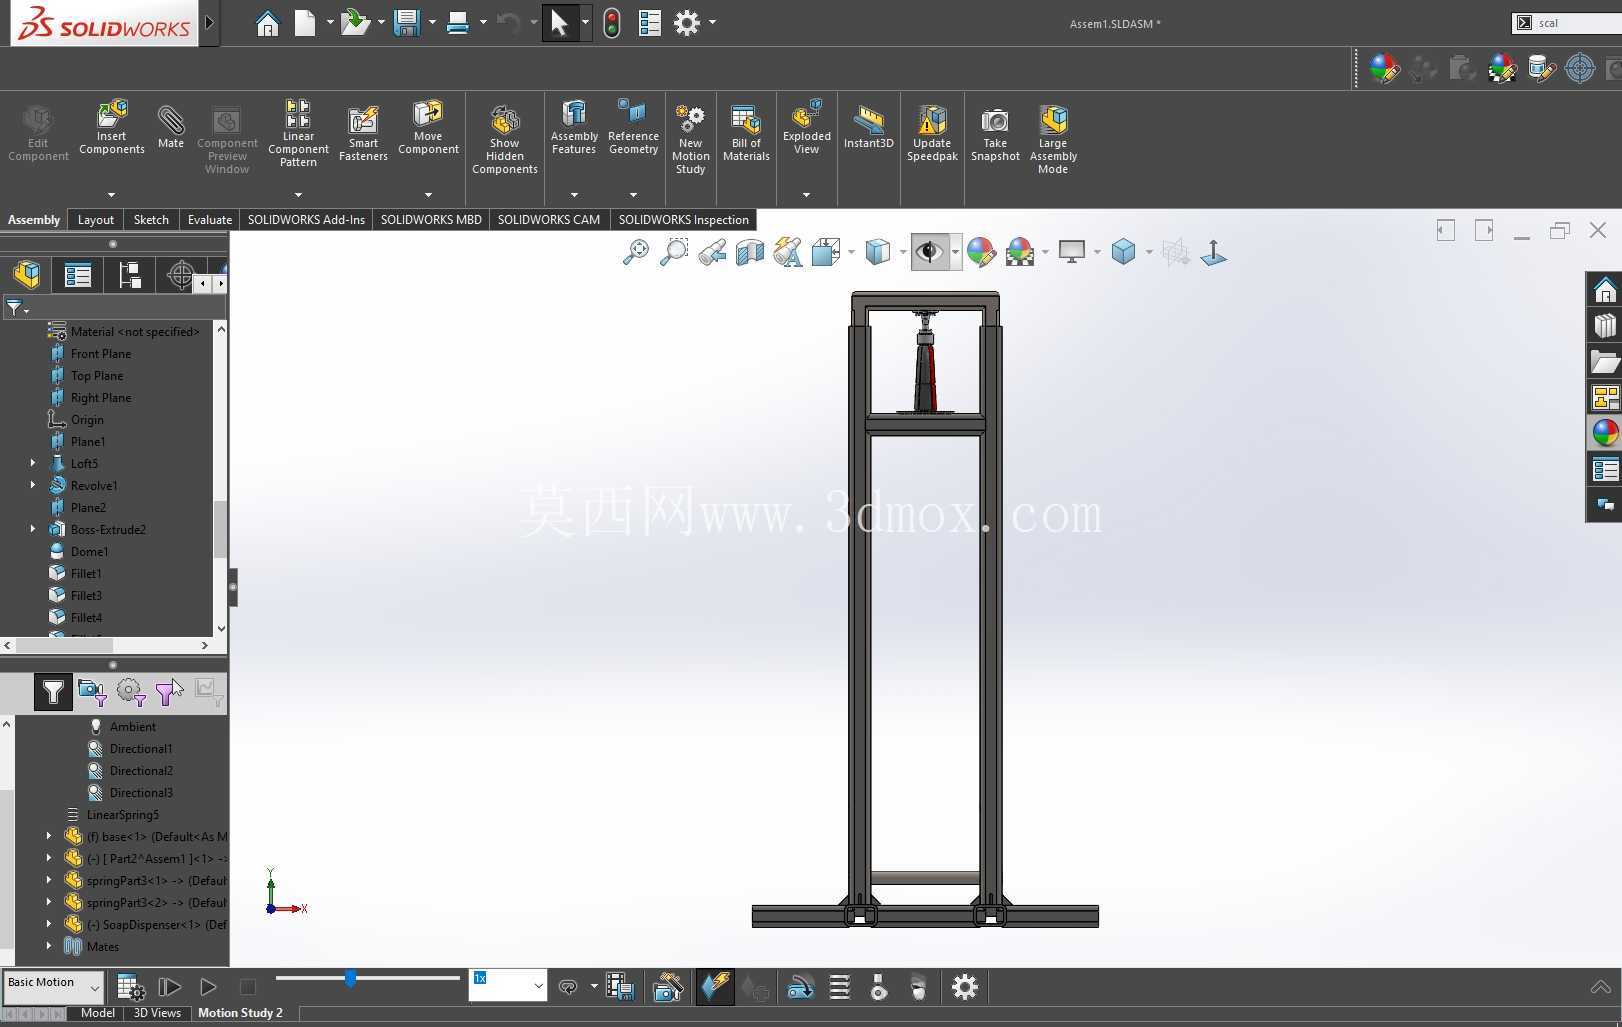Toggle Instant3D mode
This screenshot has width=1622, height=1027.
click(868, 127)
